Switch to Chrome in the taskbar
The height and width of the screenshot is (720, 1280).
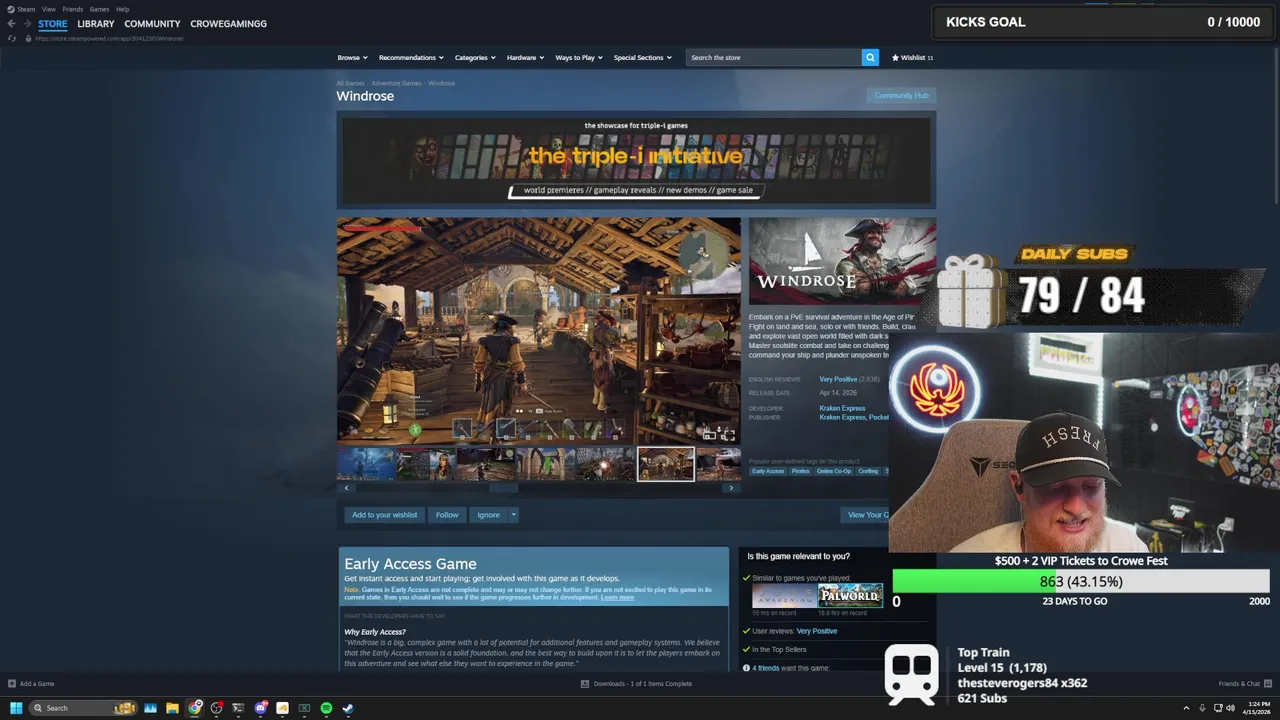(x=194, y=708)
